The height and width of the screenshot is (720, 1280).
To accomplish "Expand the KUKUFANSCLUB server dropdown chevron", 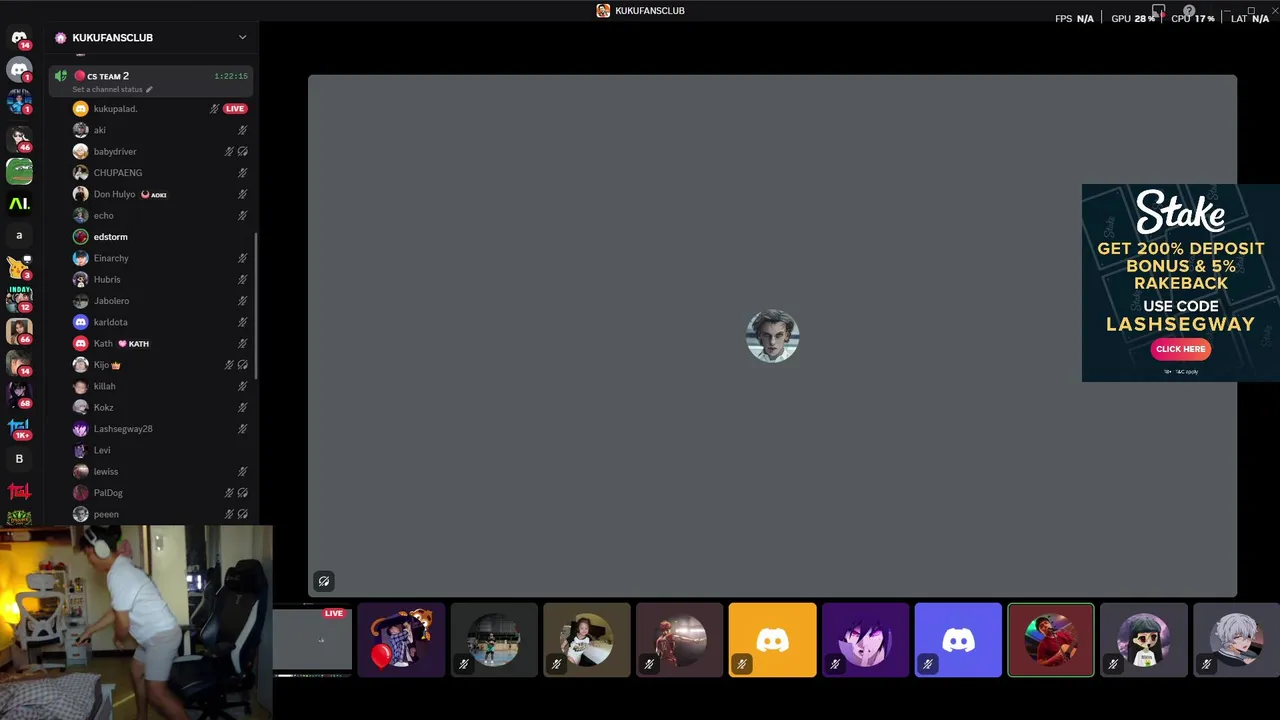I will click(242, 38).
